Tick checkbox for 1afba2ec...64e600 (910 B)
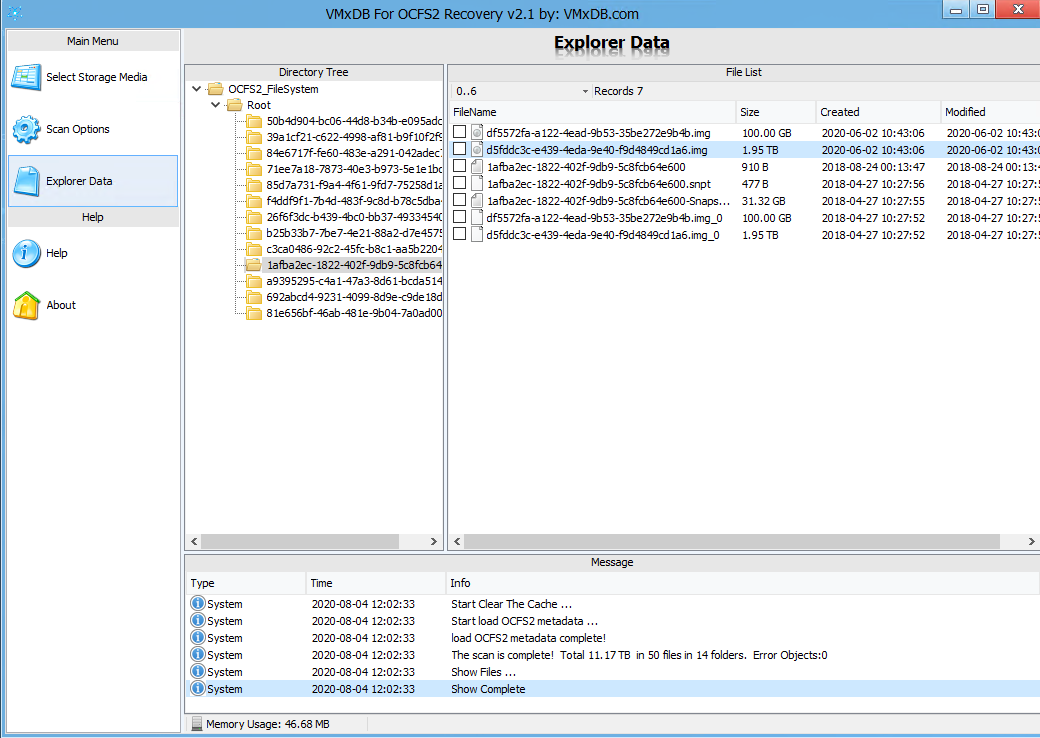The image size is (1040, 738). pos(459,166)
